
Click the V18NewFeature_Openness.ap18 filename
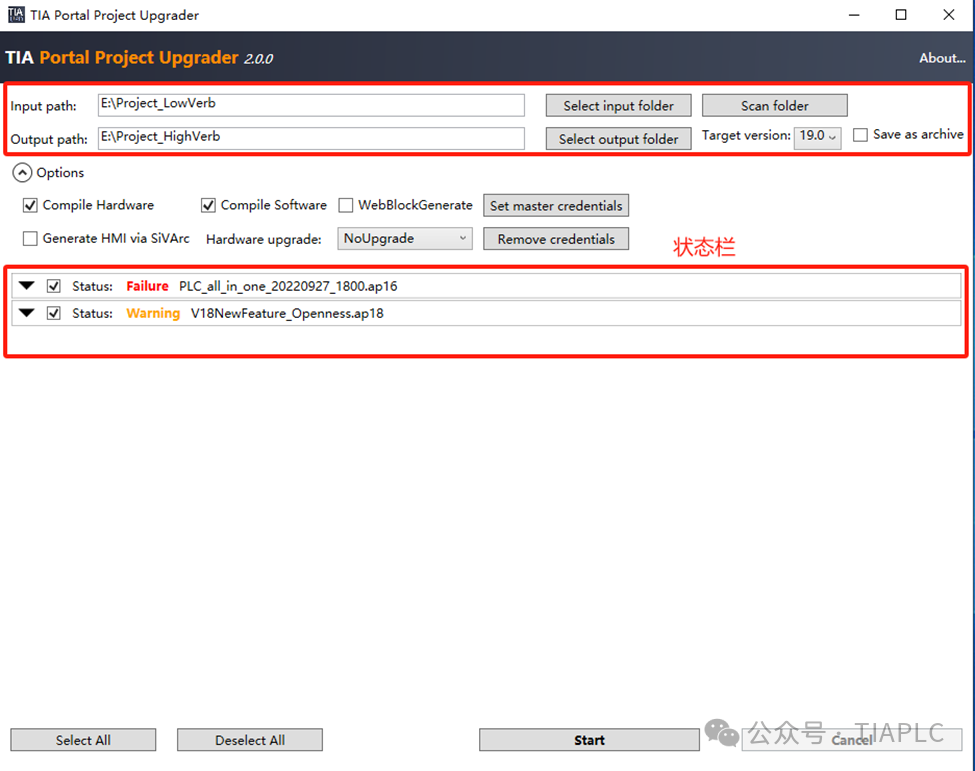287,313
